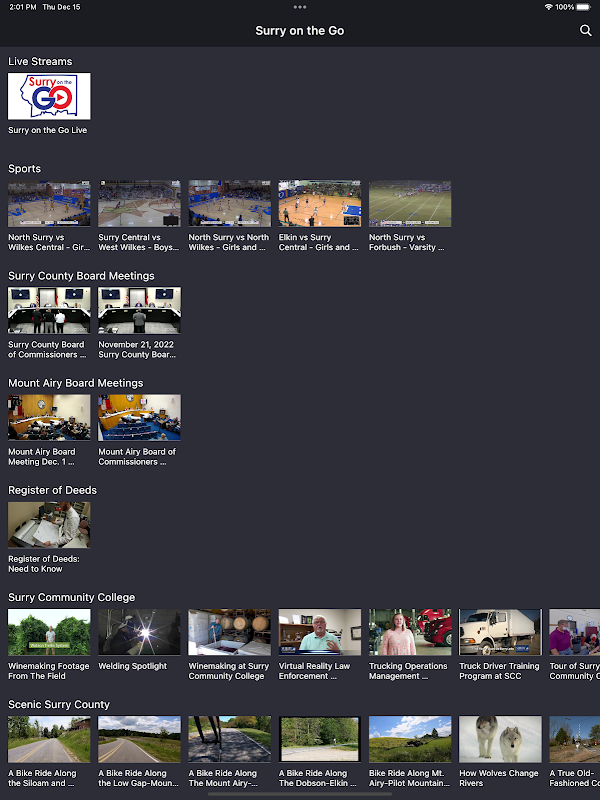Tap 'Surry Community College' section heading

pos(71,597)
